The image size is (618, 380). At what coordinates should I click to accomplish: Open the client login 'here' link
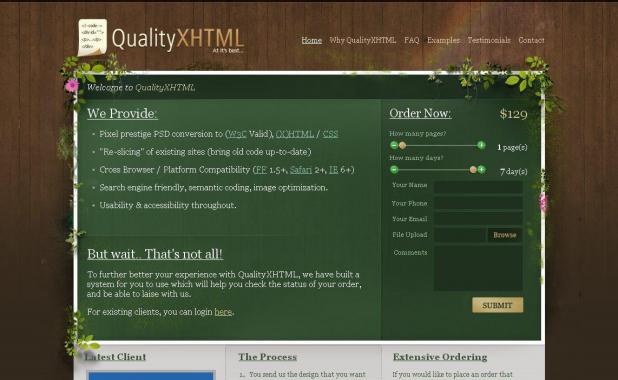click(x=223, y=312)
